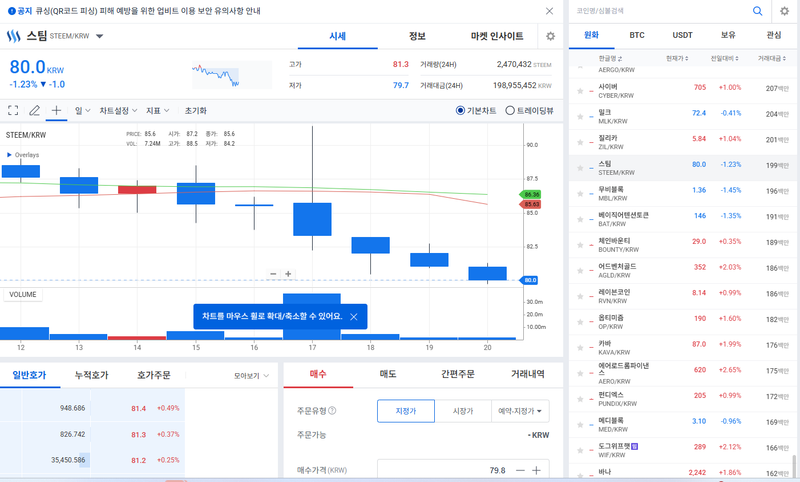Select 레이븐코인 RVN/KRW in market list

(682, 296)
